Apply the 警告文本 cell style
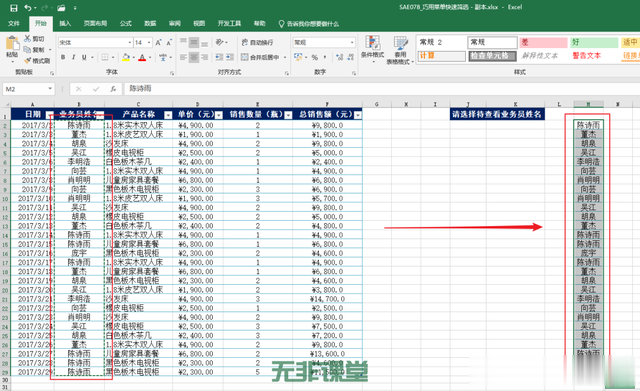The width and height of the screenshot is (640, 391). coord(594,56)
